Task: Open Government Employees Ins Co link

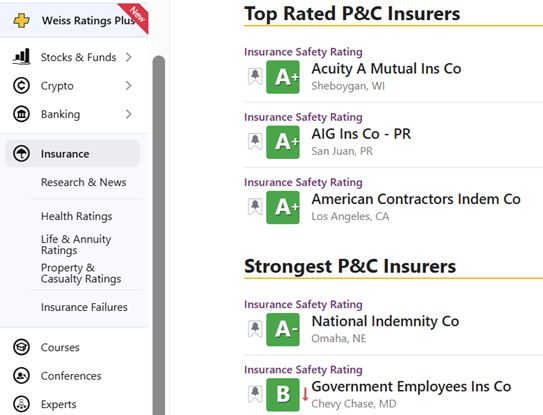Action: pos(411,387)
